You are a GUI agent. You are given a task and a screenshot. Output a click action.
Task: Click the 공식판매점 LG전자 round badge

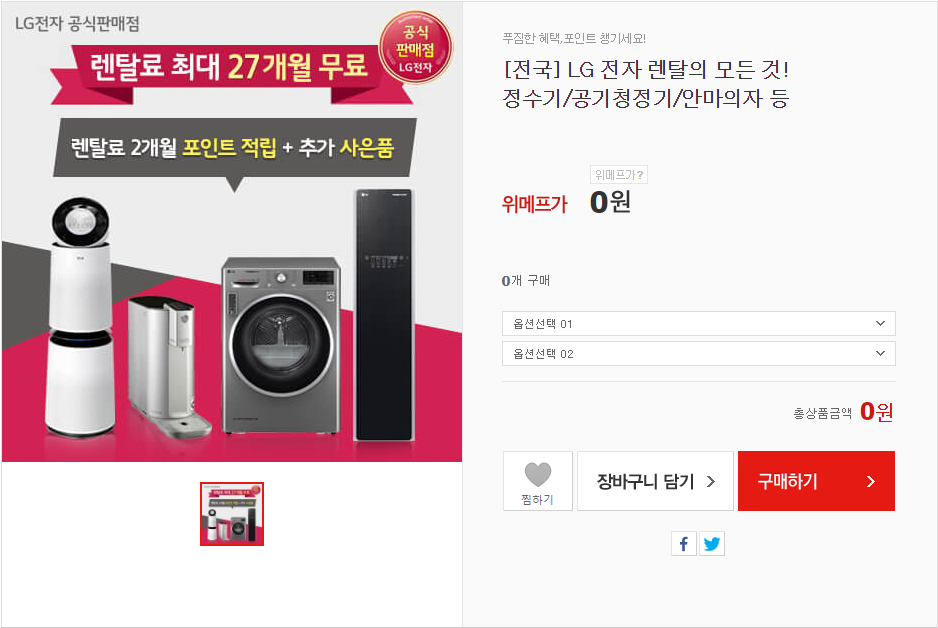[416, 48]
